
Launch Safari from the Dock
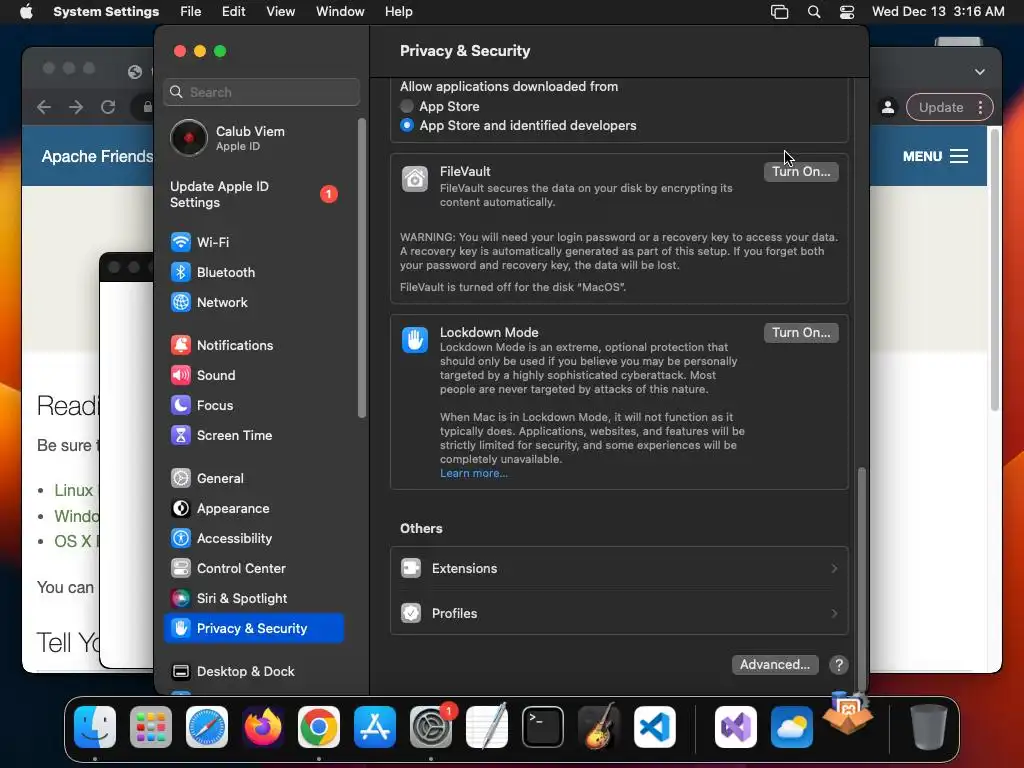tap(207, 727)
